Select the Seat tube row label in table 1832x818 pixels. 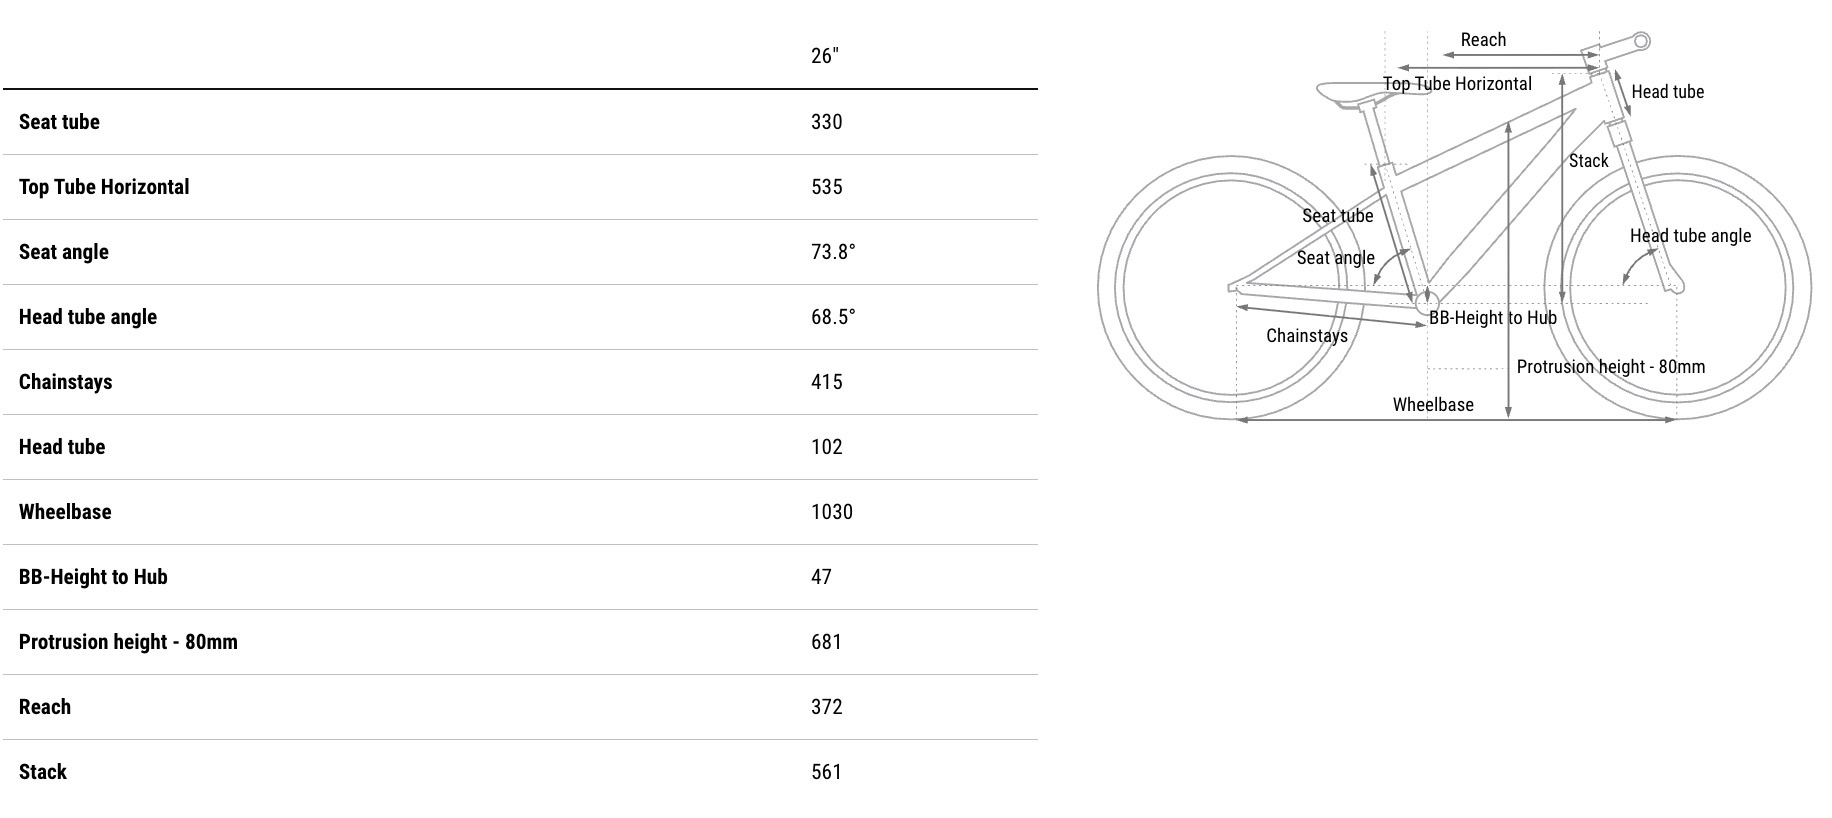point(59,122)
